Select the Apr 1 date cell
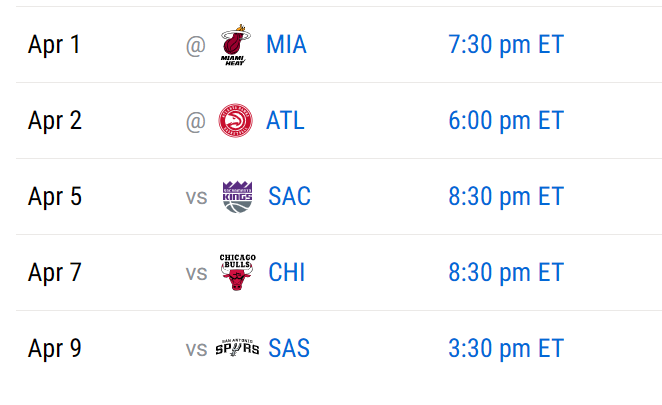The width and height of the screenshot is (662, 405). point(54,45)
